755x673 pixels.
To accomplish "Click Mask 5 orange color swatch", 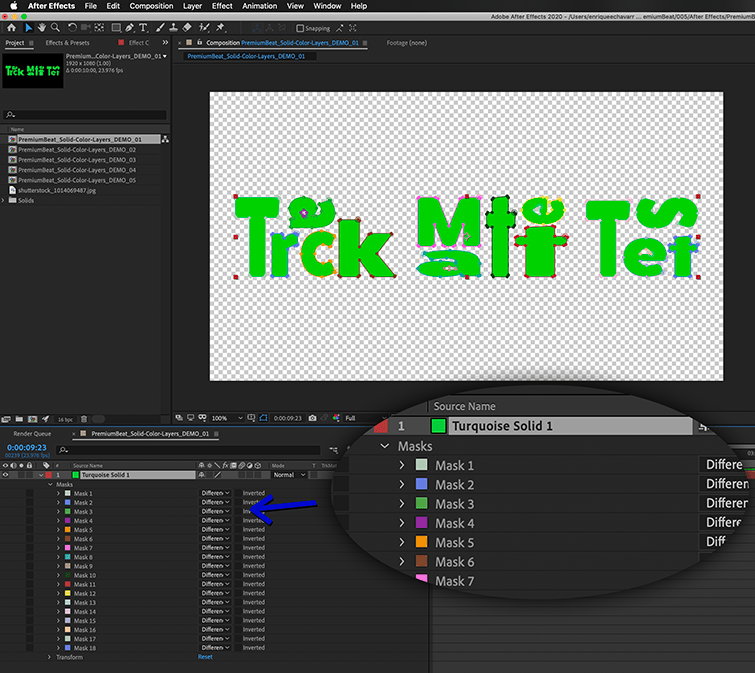I will (67, 530).
